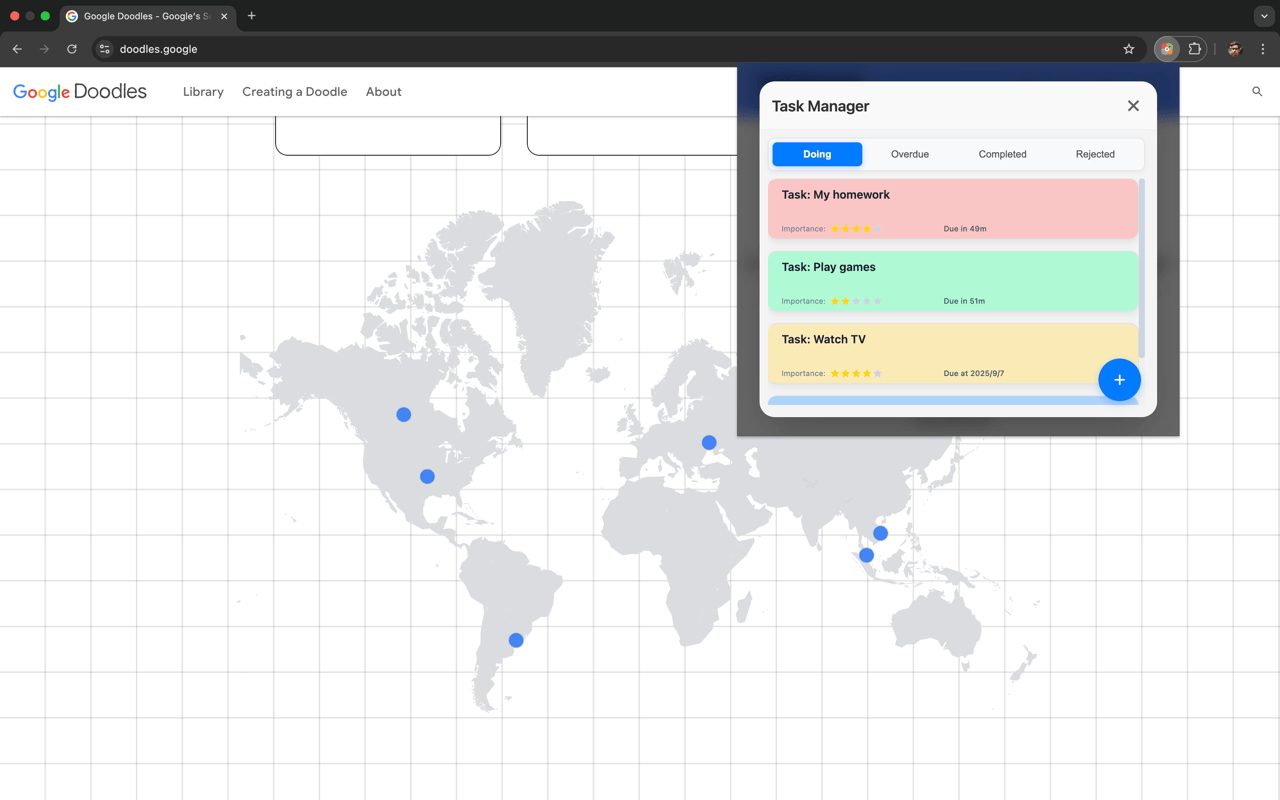
Task: Open Chrome three-dot menu
Action: (1263, 49)
